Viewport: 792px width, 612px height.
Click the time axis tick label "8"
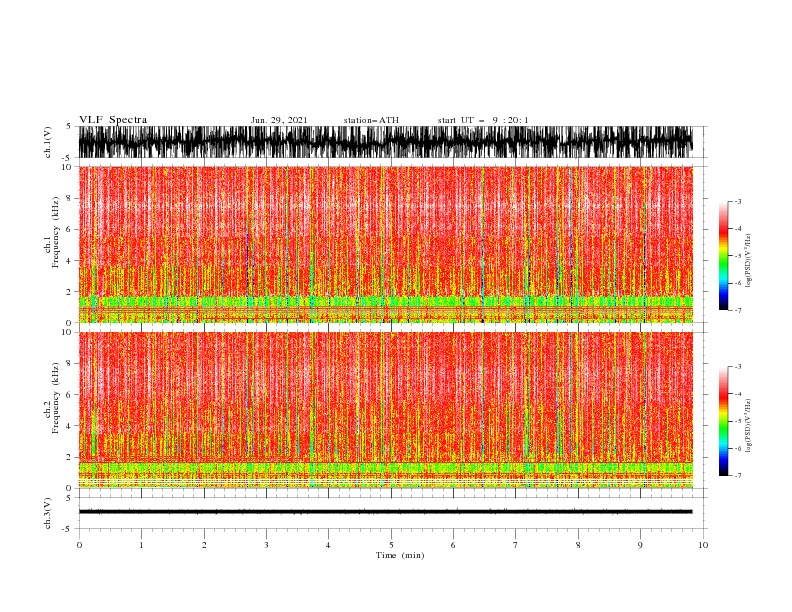pyautogui.click(x=578, y=545)
